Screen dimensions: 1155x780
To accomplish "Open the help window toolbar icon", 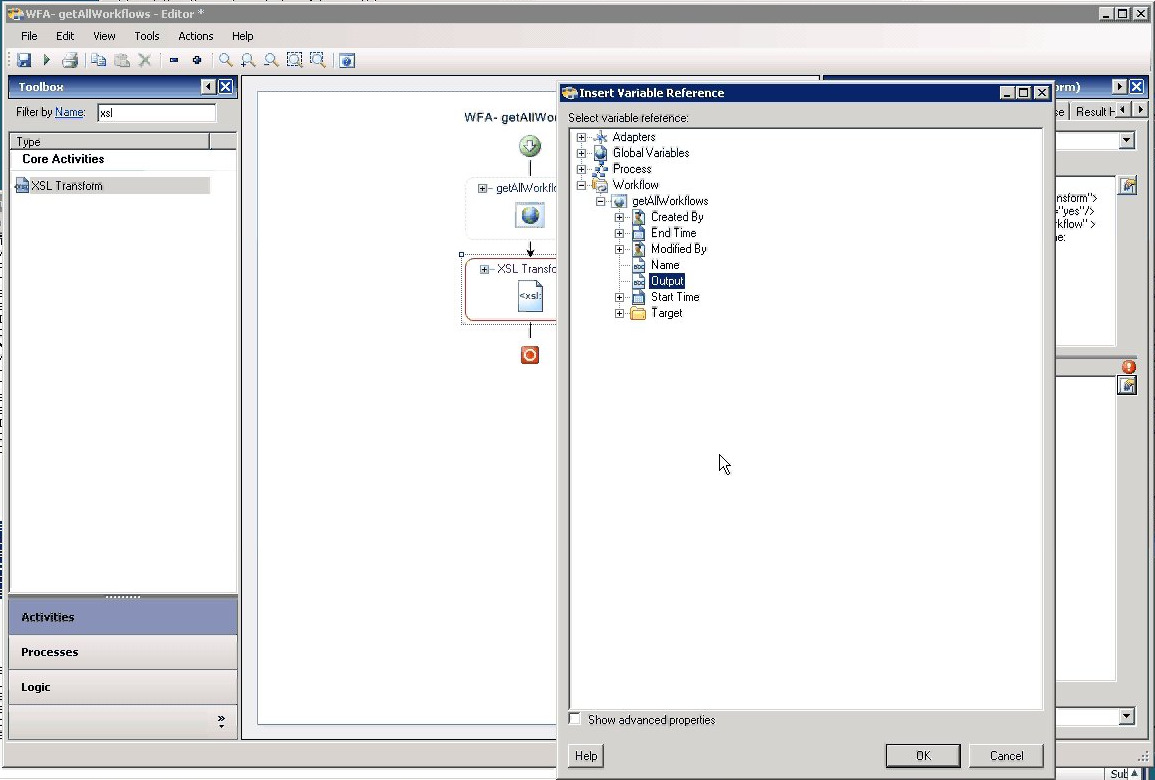I will (x=347, y=60).
